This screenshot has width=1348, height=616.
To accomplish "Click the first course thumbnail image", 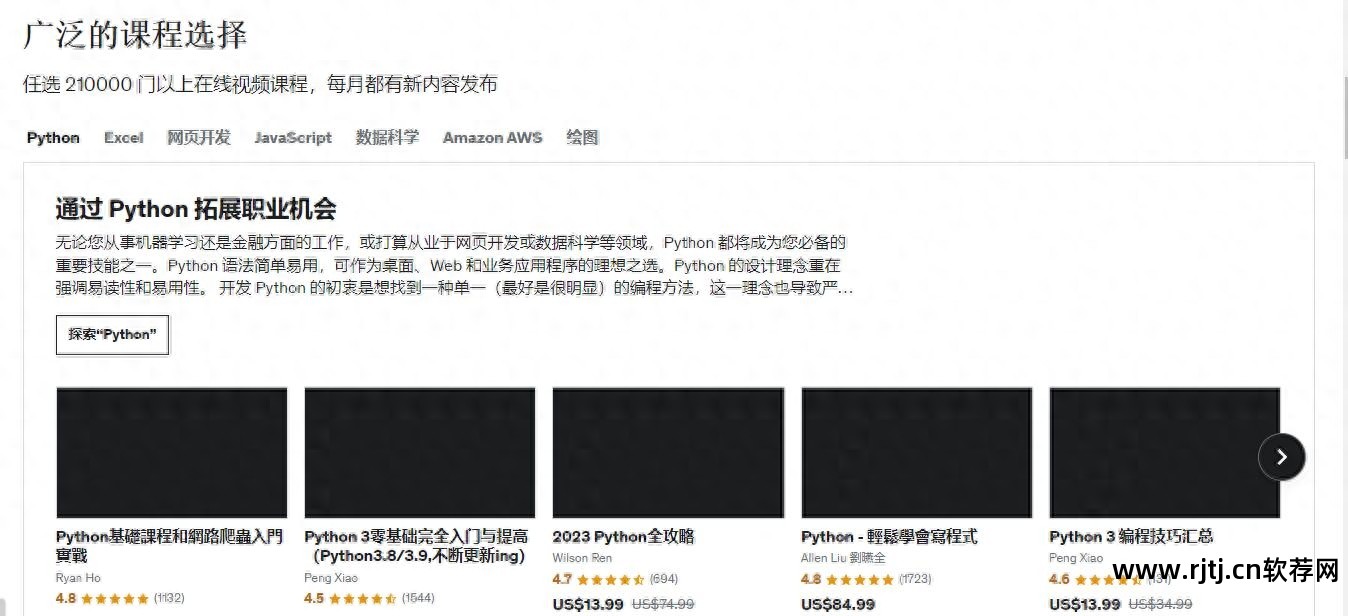I will (170, 452).
